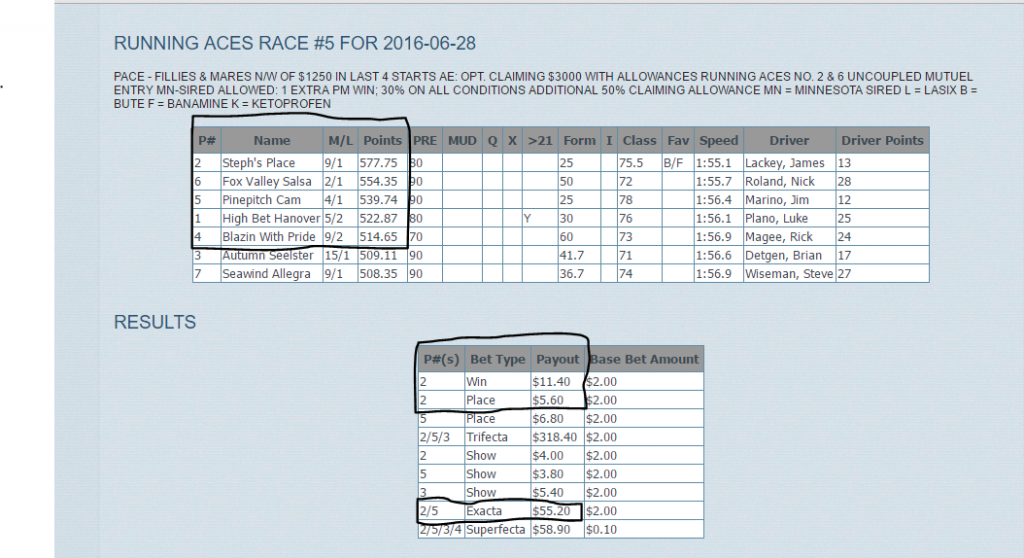Select horse name 'Blazin With Pride'
This screenshot has width=1024, height=558.
coord(268,237)
